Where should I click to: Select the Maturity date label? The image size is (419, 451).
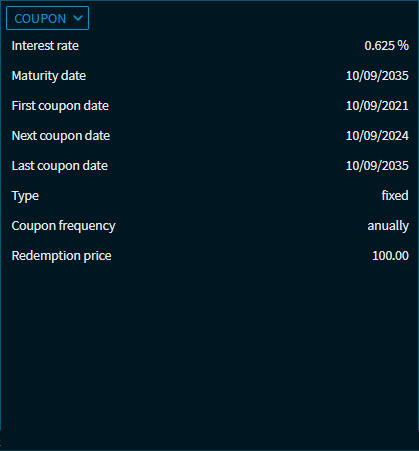pyautogui.click(x=49, y=76)
